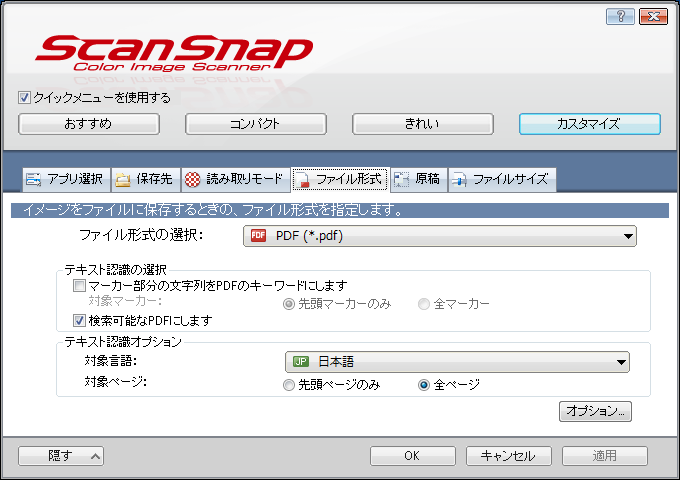Viewport: 680px width, 480px height.
Task: Select 先頭ページのみ radio button
Action: click(289, 385)
